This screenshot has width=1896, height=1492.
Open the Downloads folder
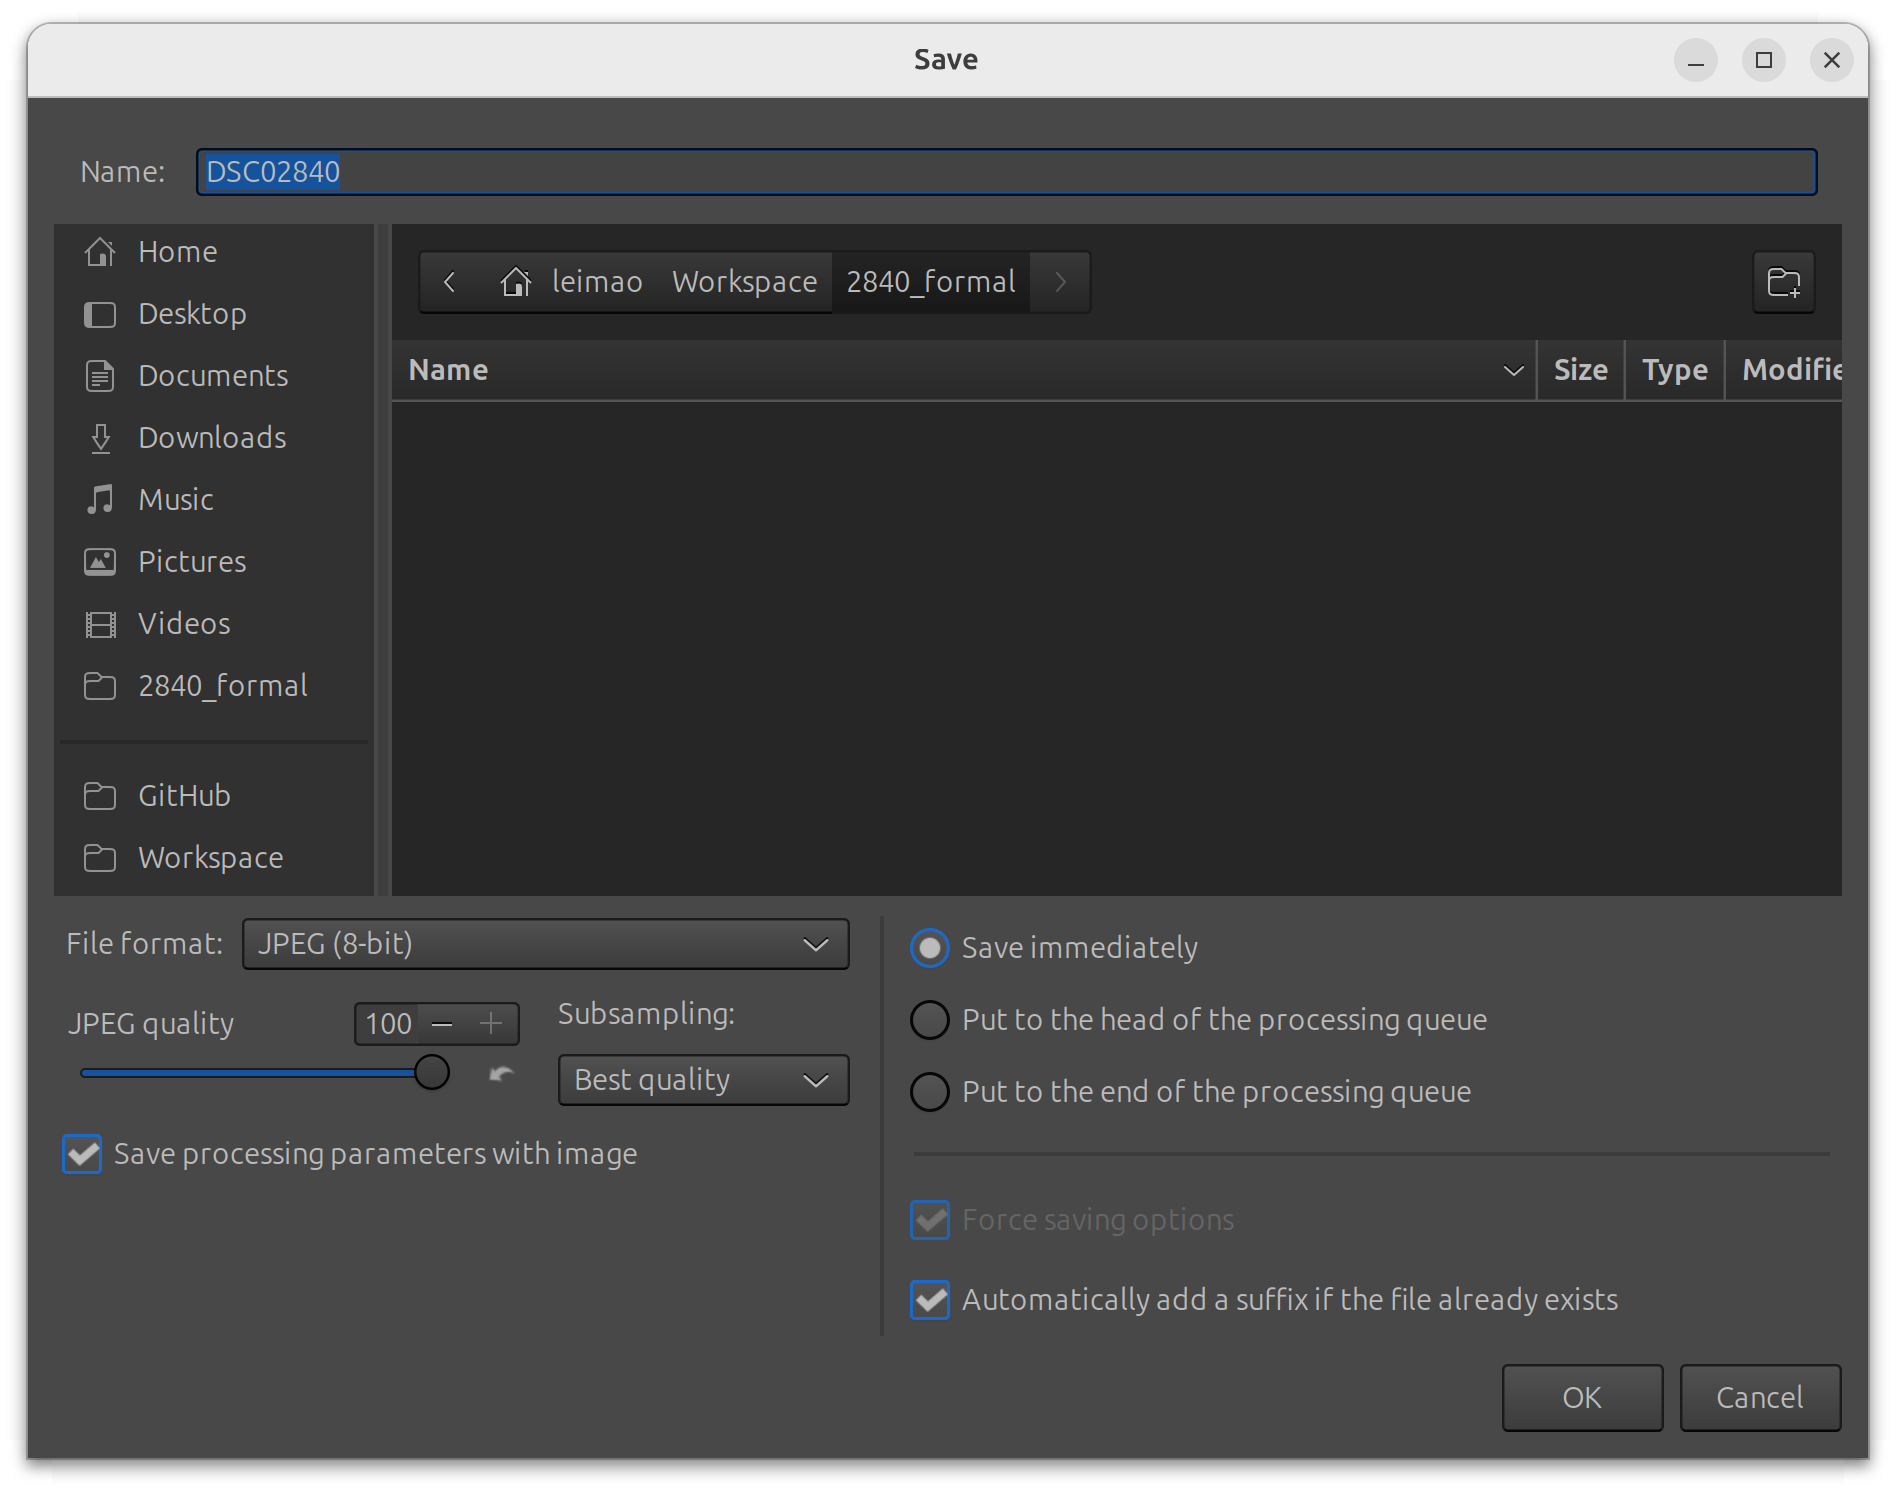click(x=212, y=437)
